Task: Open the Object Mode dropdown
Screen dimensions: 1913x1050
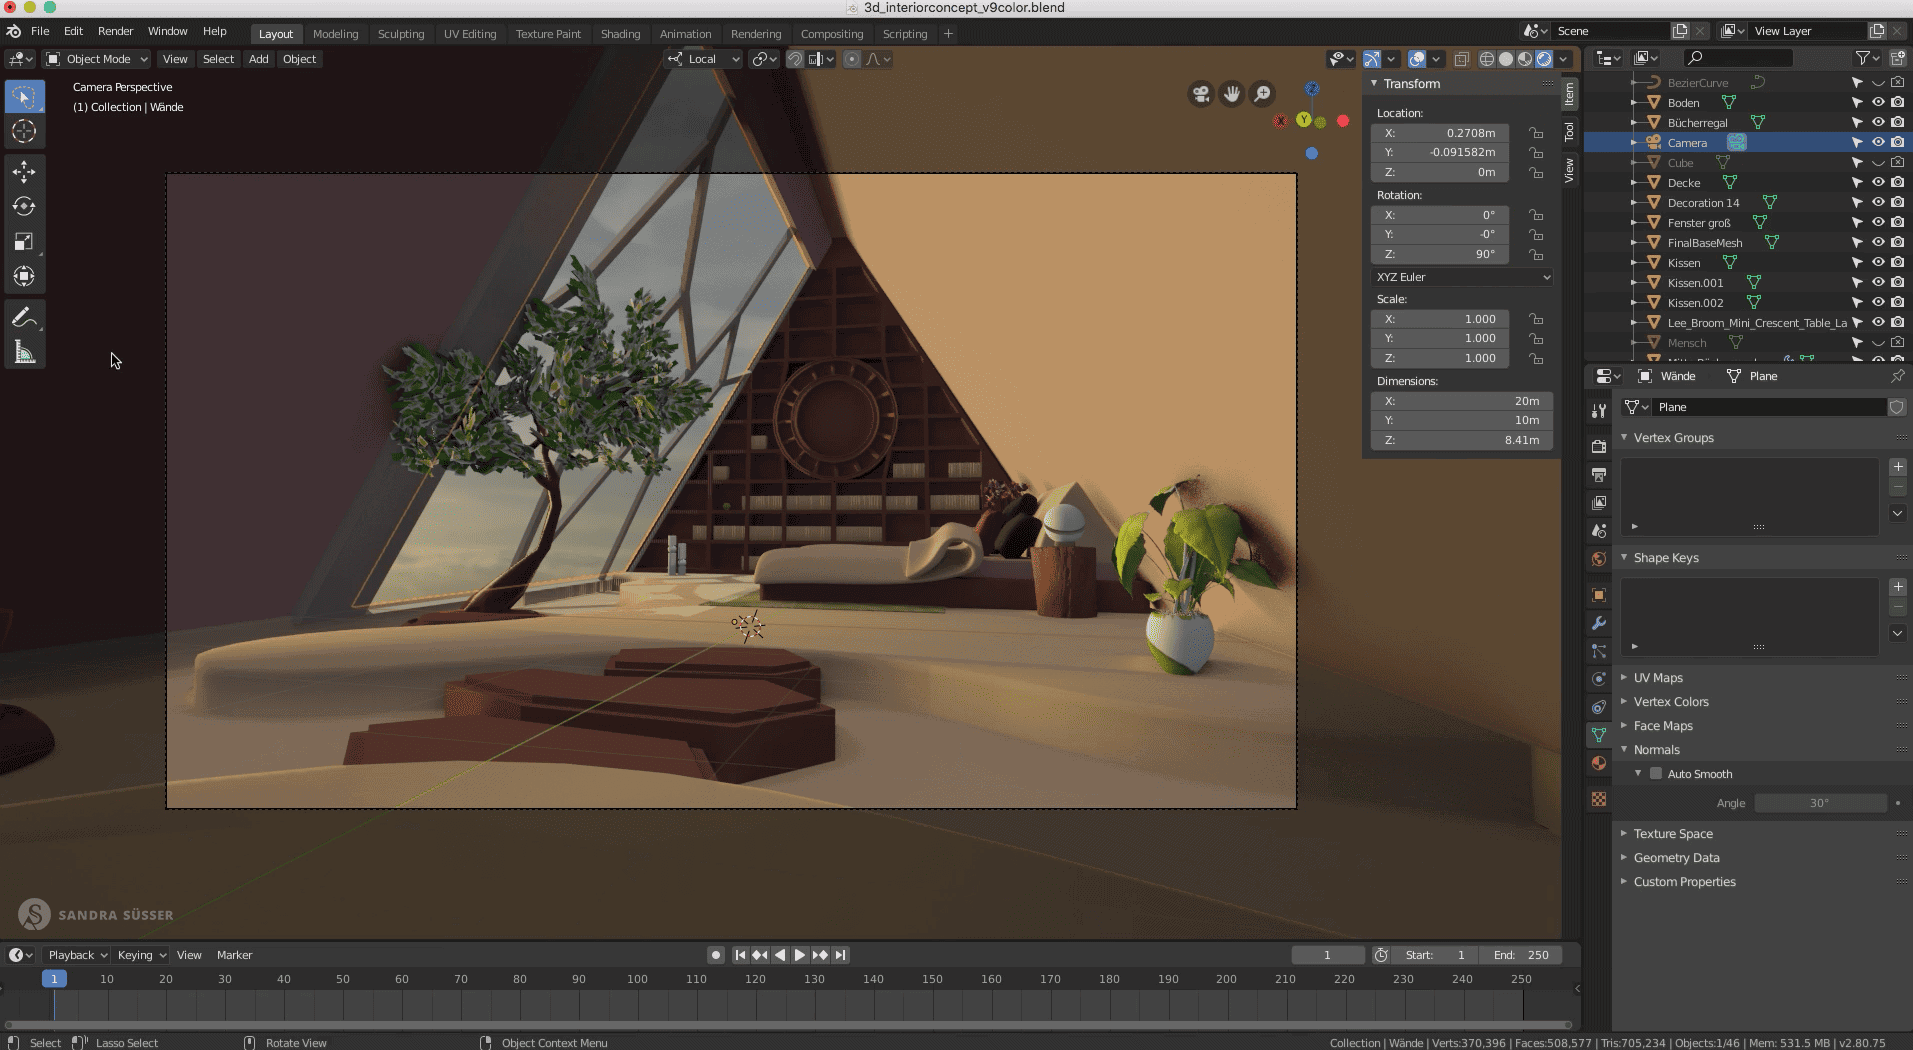Action: coord(98,59)
